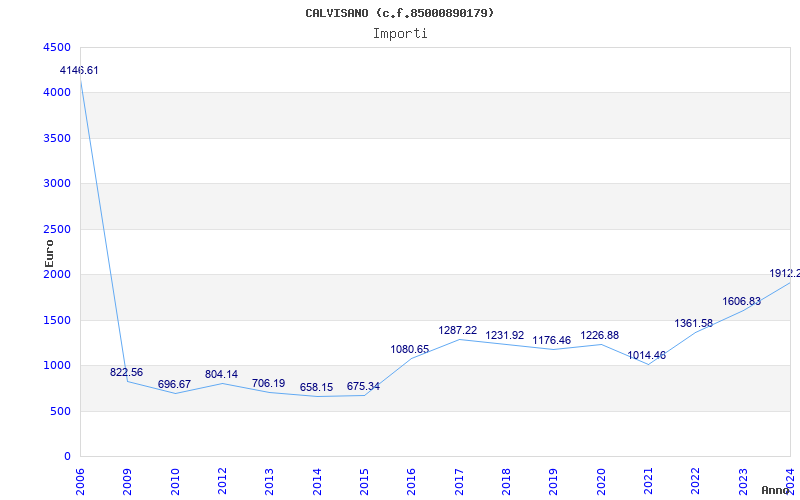Click the 1287.22 peak label

click(458, 331)
